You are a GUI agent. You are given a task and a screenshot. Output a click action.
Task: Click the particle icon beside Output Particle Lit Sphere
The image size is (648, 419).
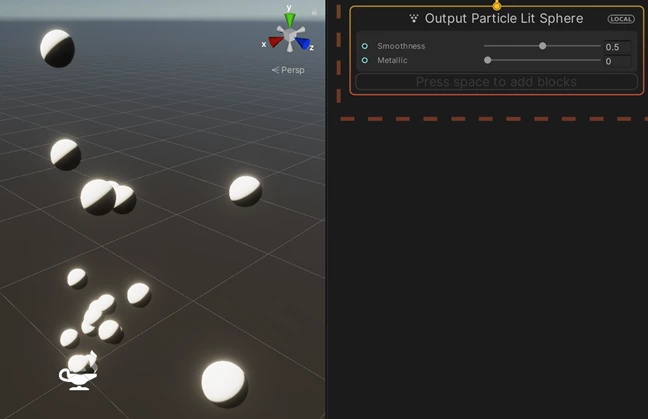coord(414,18)
